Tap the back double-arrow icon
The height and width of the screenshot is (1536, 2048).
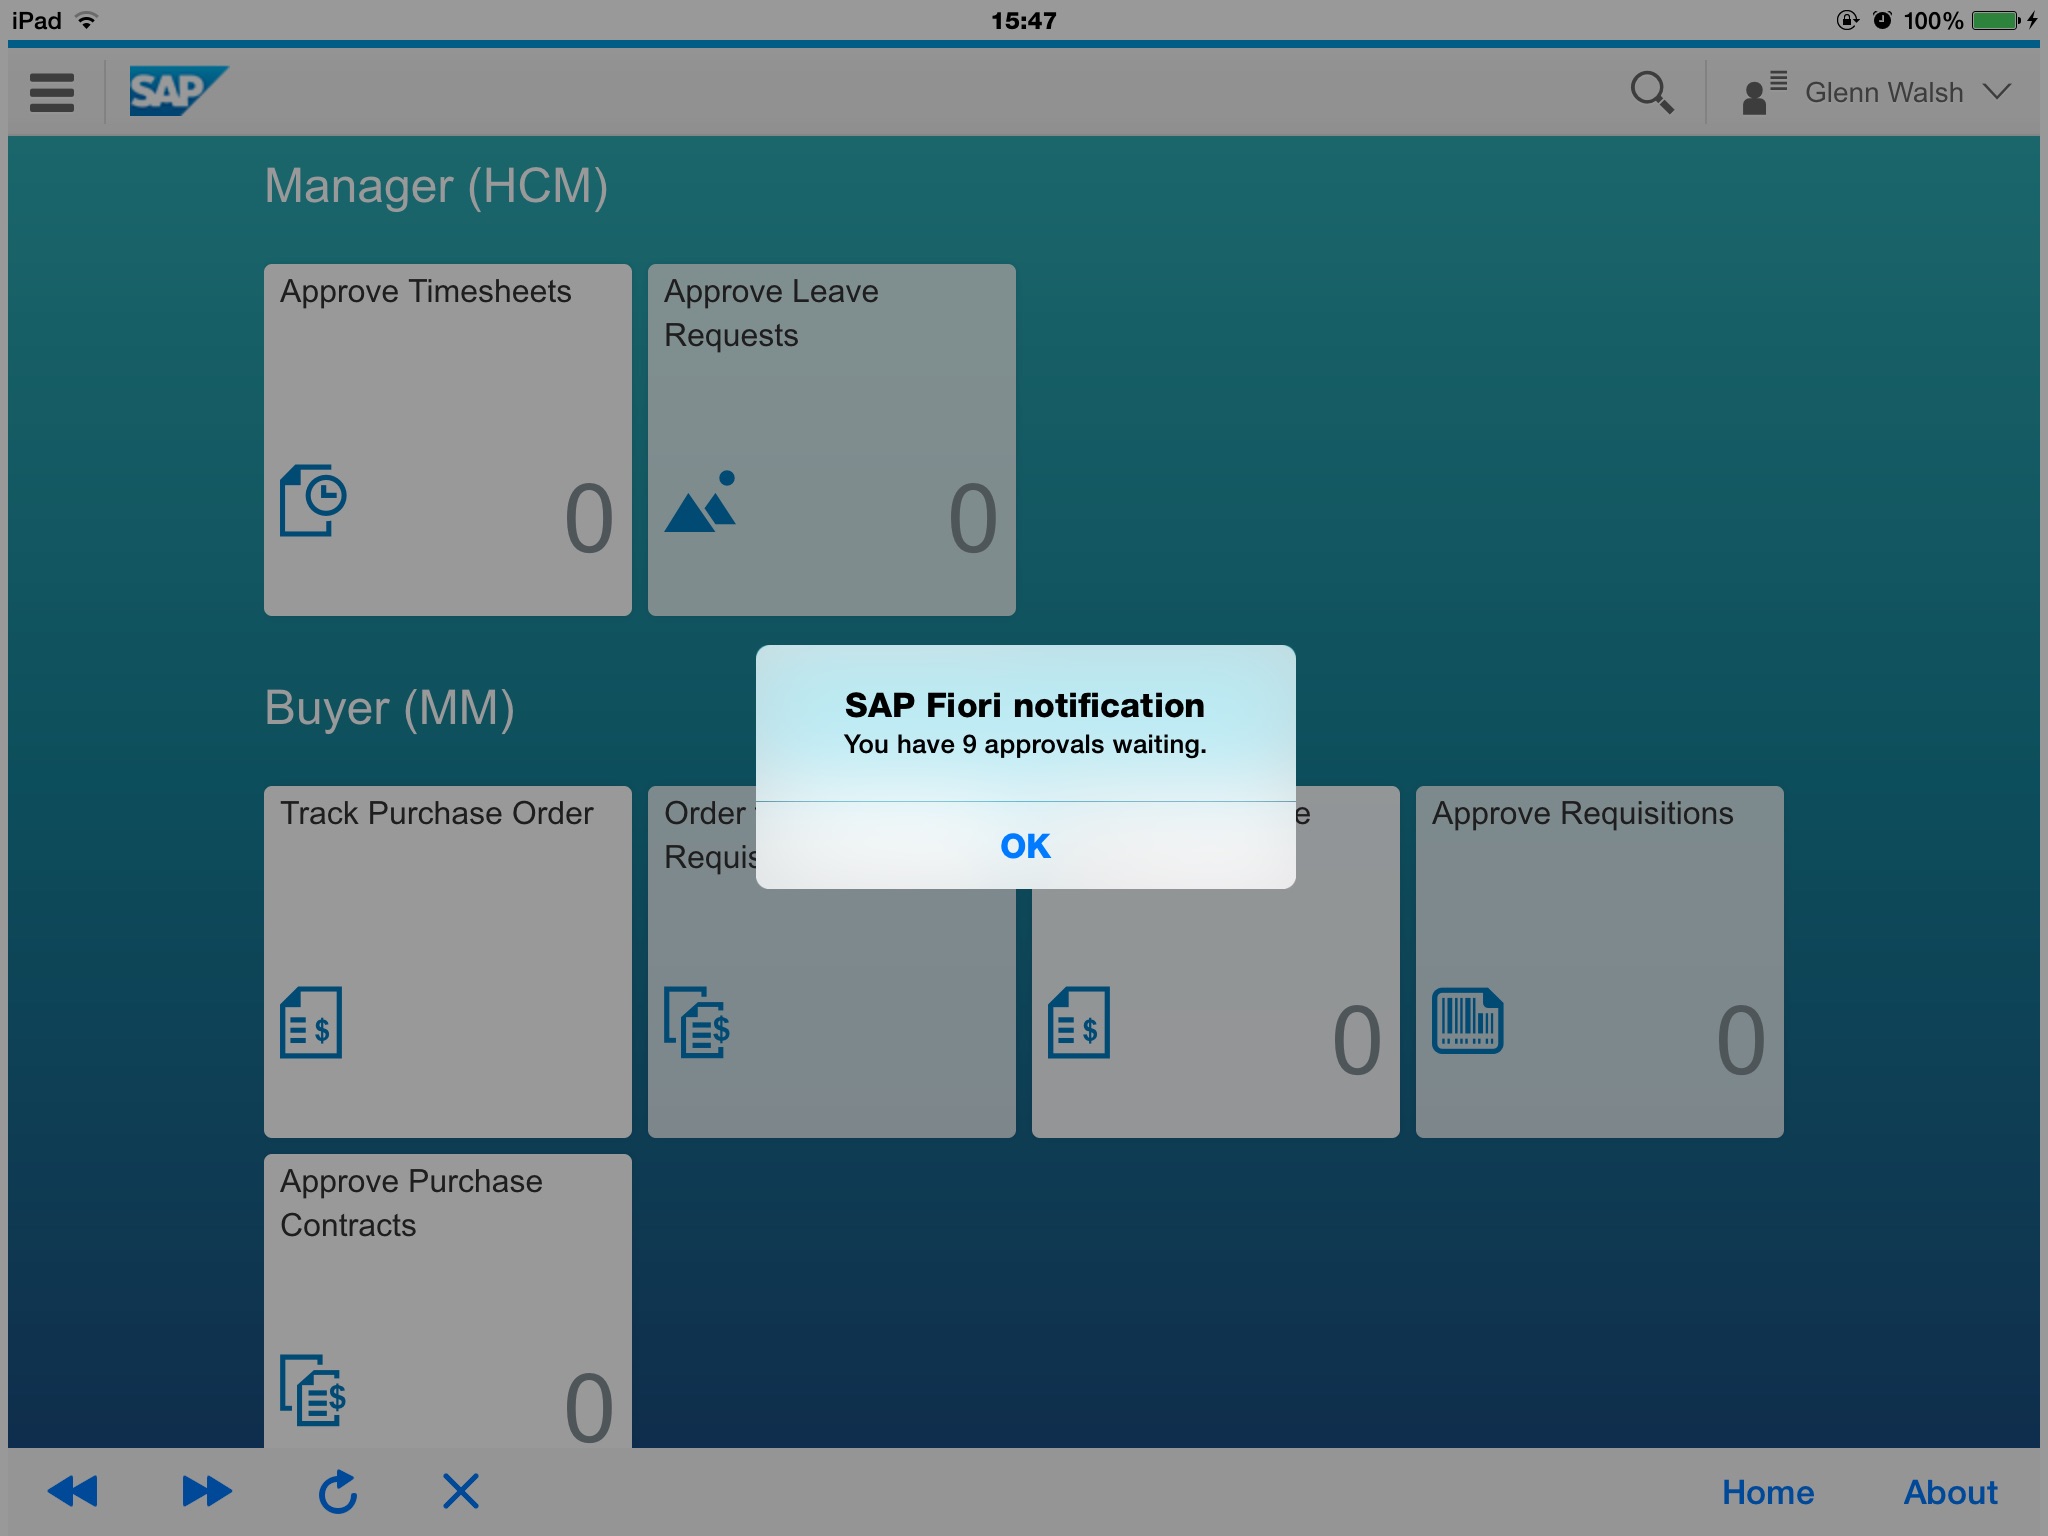73,1491
